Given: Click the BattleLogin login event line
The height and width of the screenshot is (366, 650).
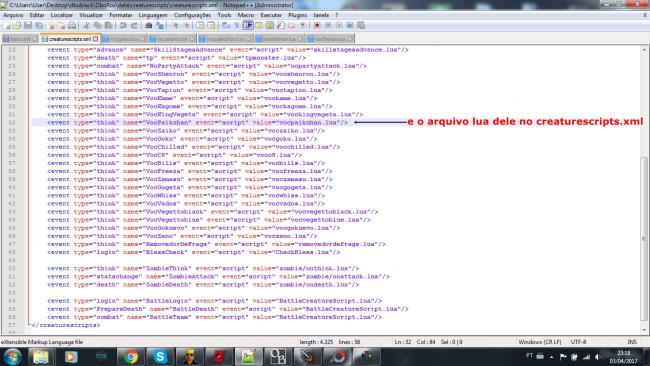Looking at the screenshot, I should (215, 301).
